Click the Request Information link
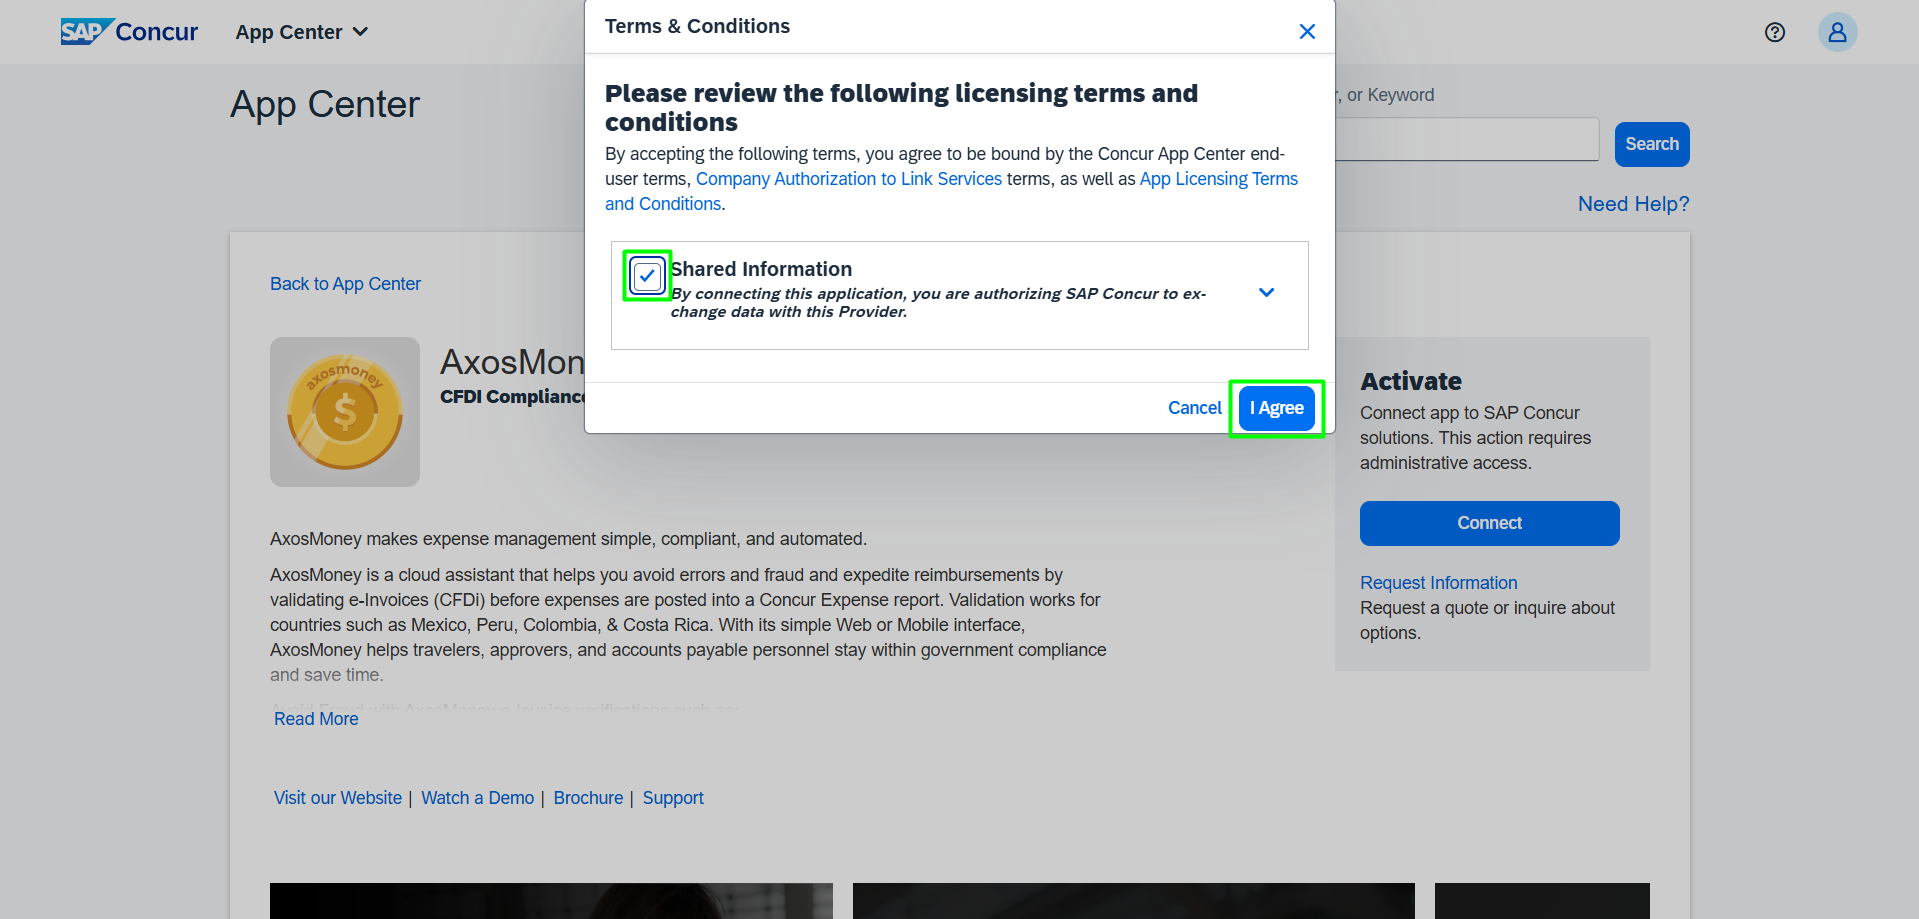The image size is (1919, 919). tap(1438, 583)
